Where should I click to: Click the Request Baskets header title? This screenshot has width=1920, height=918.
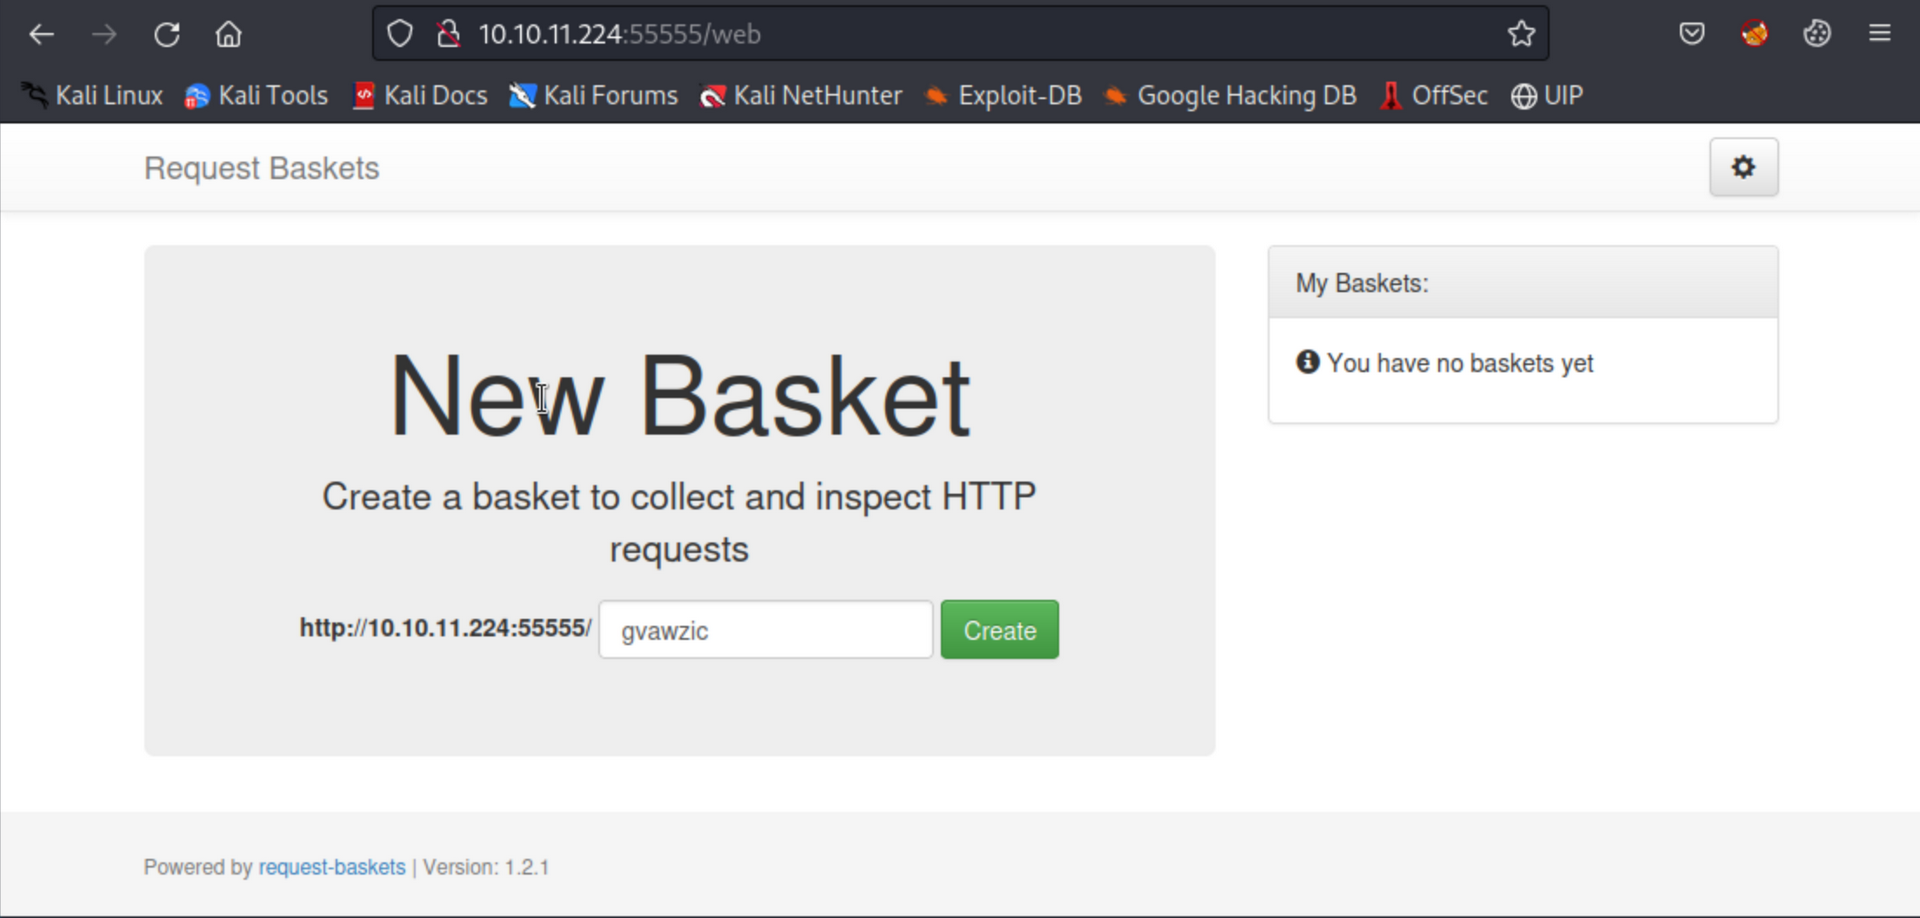[262, 168]
